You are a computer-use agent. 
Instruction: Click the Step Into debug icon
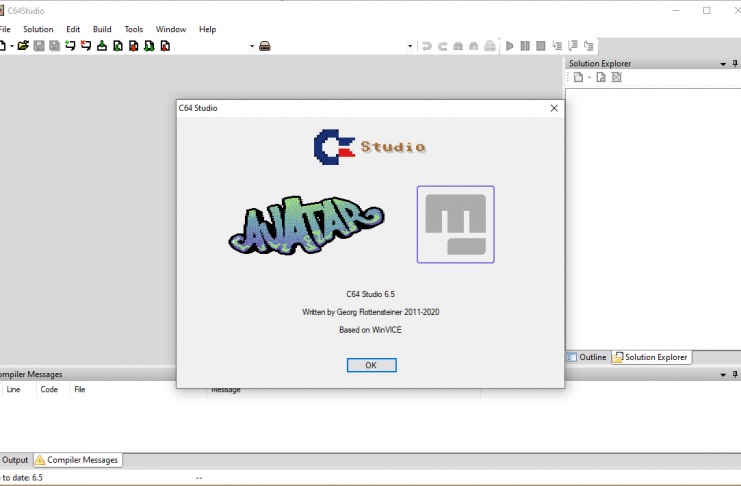pos(557,46)
